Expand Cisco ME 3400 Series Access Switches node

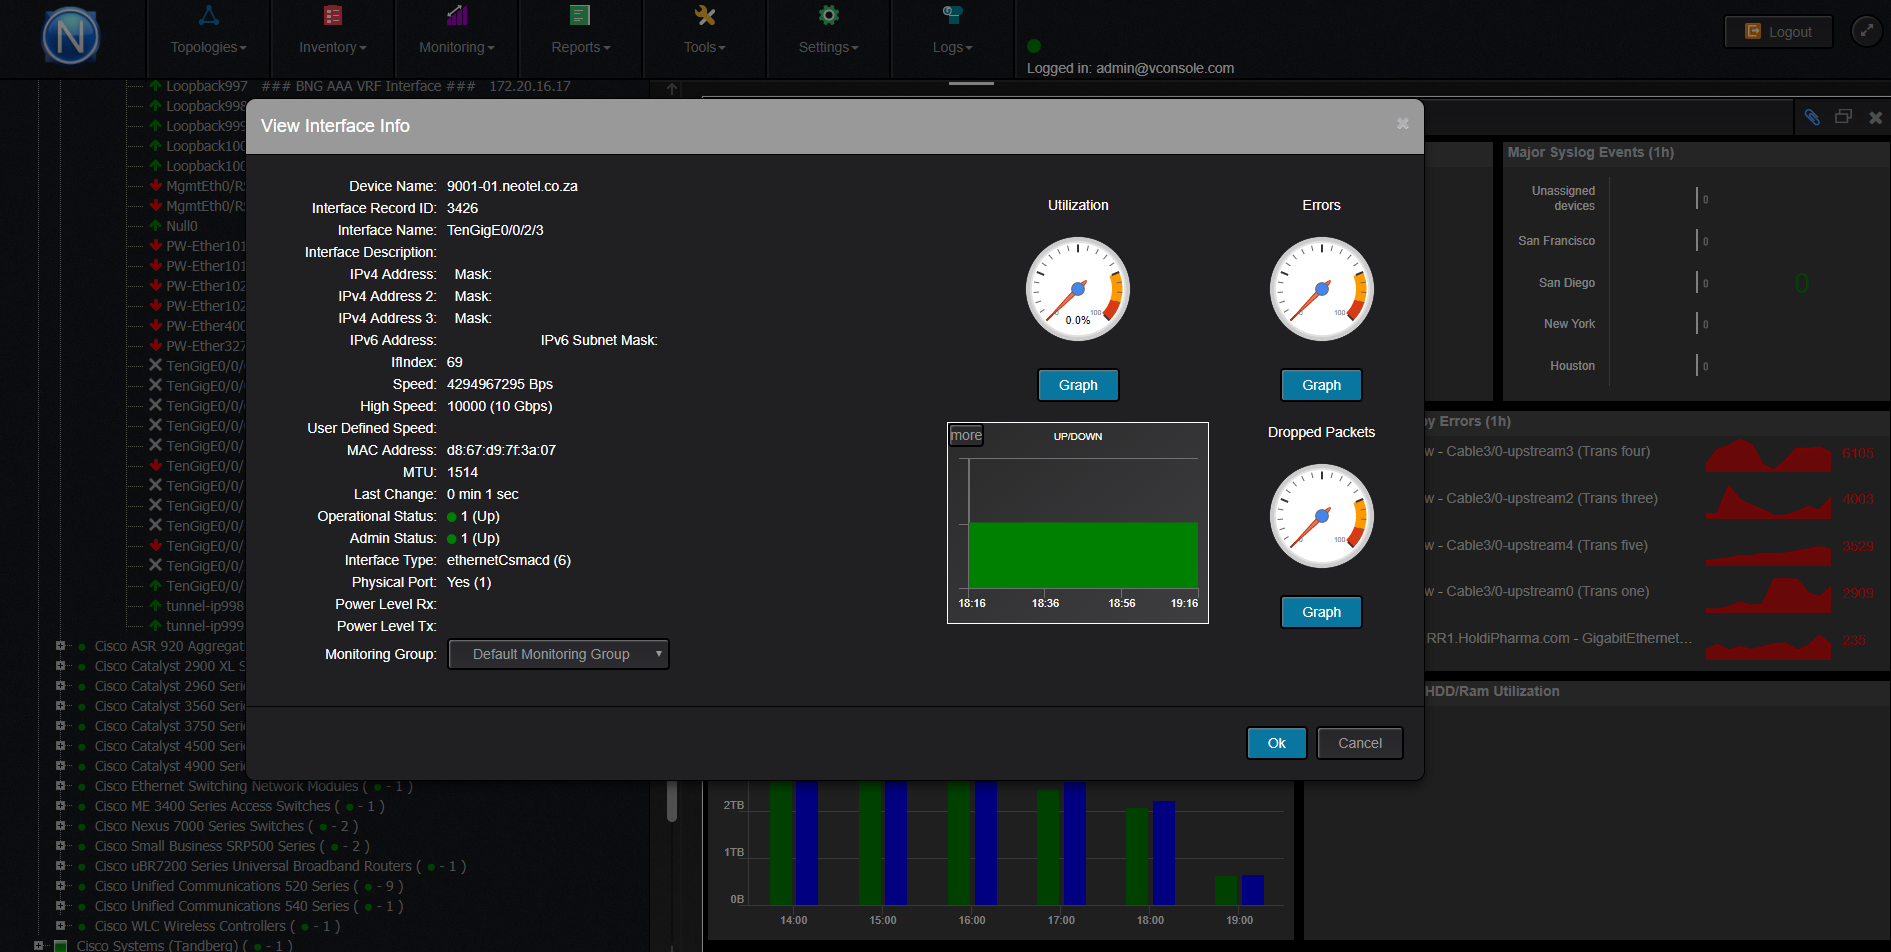[x=60, y=806]
